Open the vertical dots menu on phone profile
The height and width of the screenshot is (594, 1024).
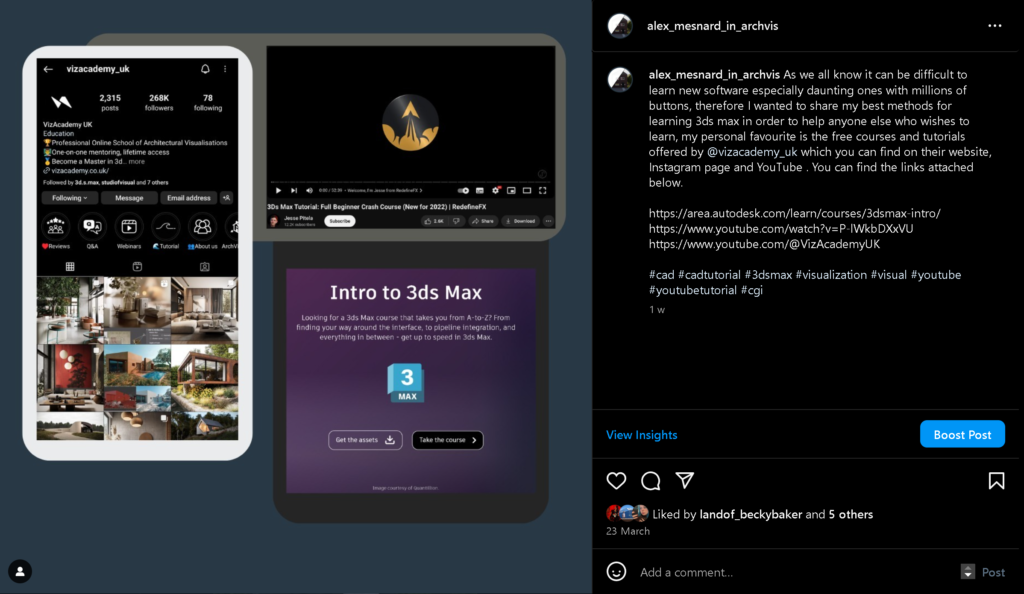click(x=225, y=69)
